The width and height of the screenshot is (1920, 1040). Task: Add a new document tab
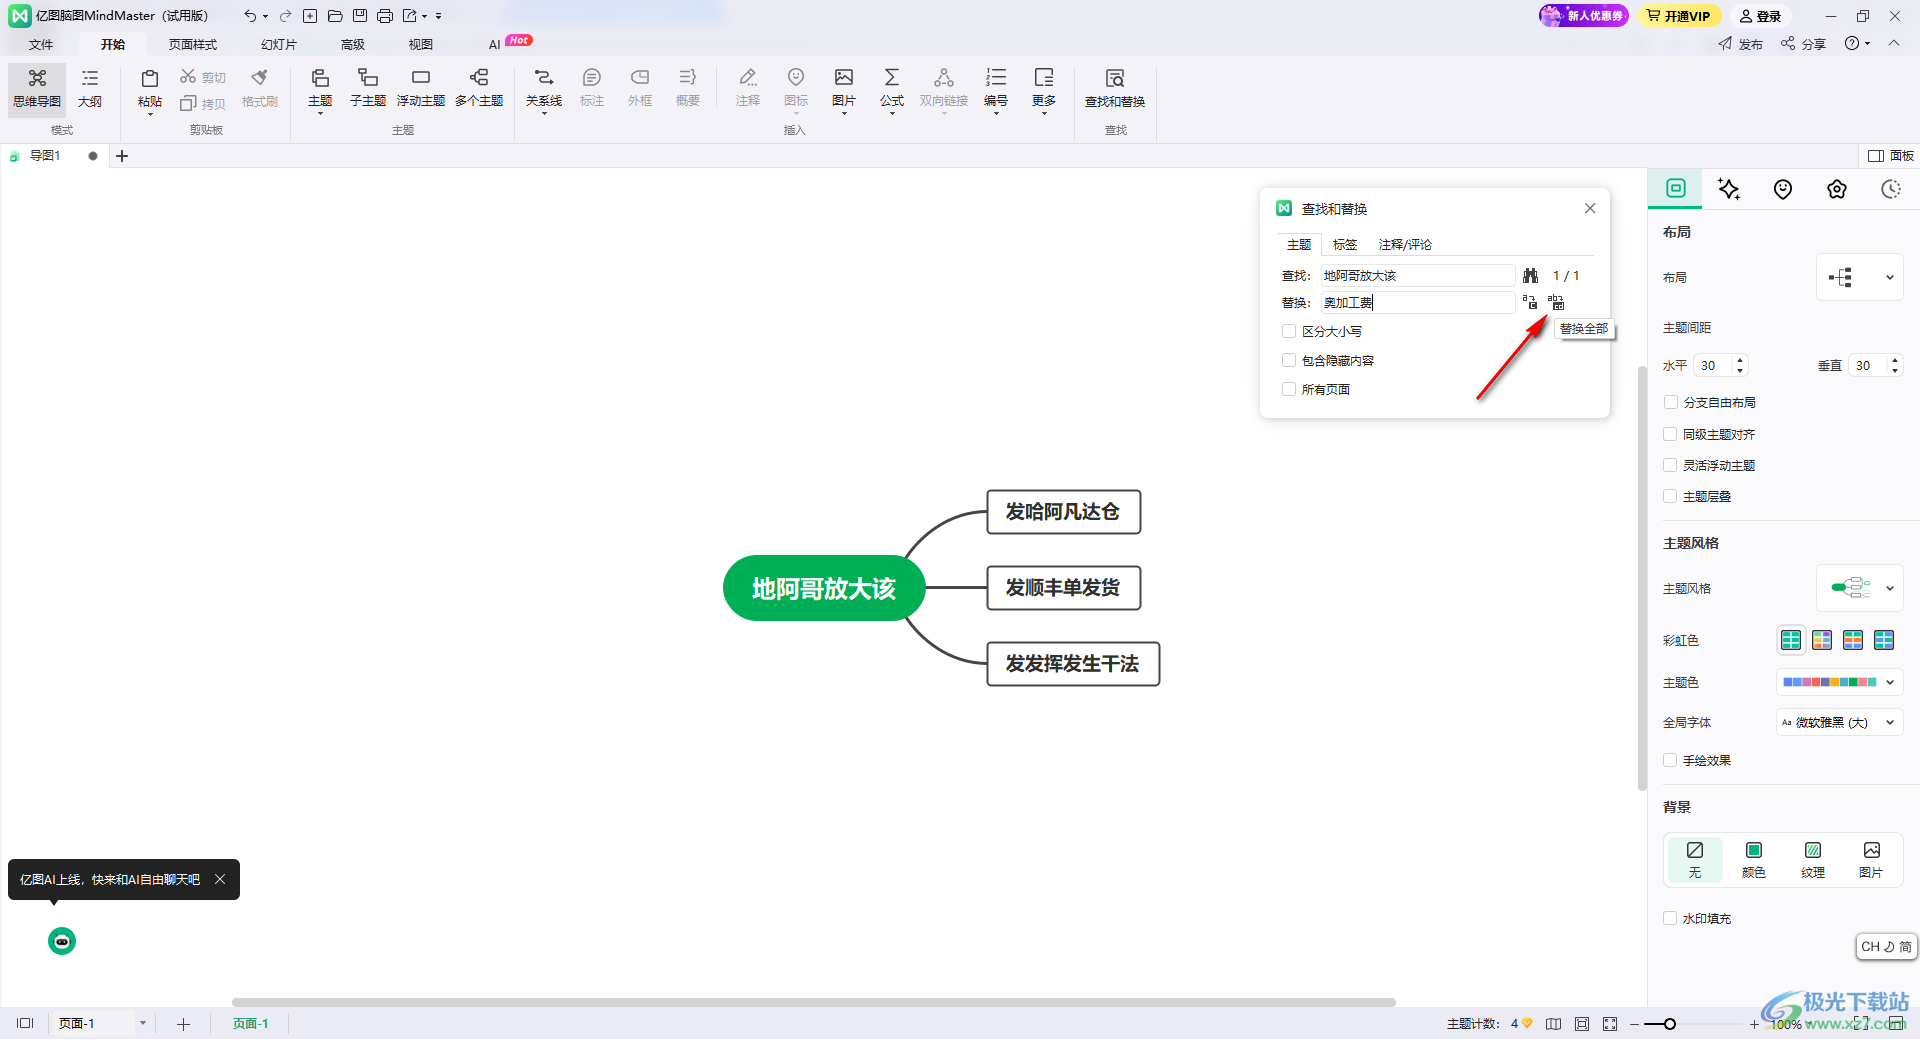(x=122, y=156)
